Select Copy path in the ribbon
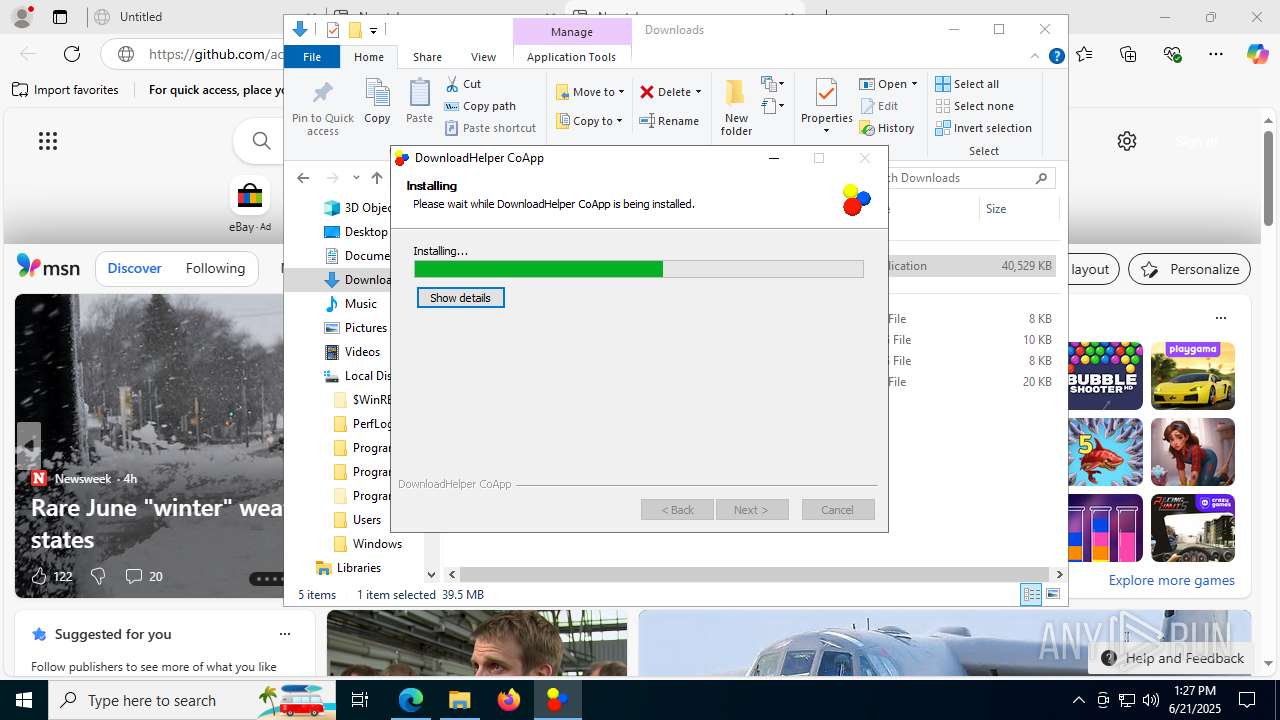 [480, 106]
